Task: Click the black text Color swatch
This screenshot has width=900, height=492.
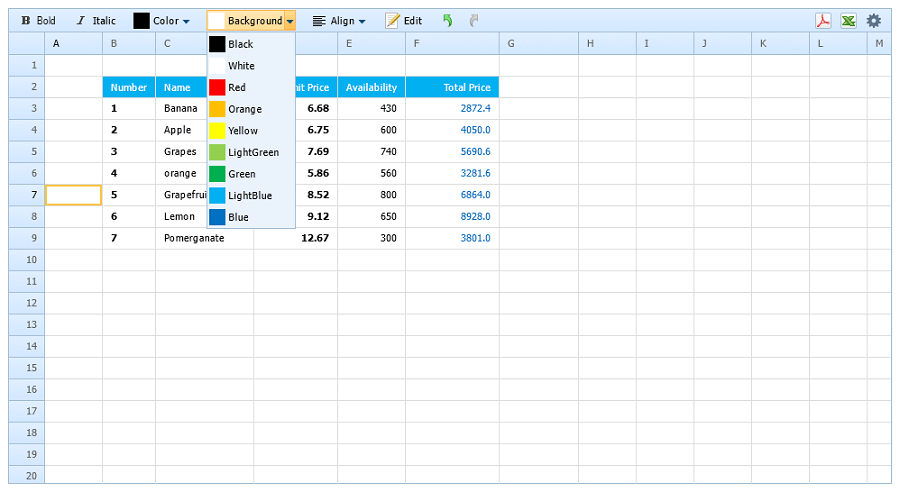Action: 141,21
